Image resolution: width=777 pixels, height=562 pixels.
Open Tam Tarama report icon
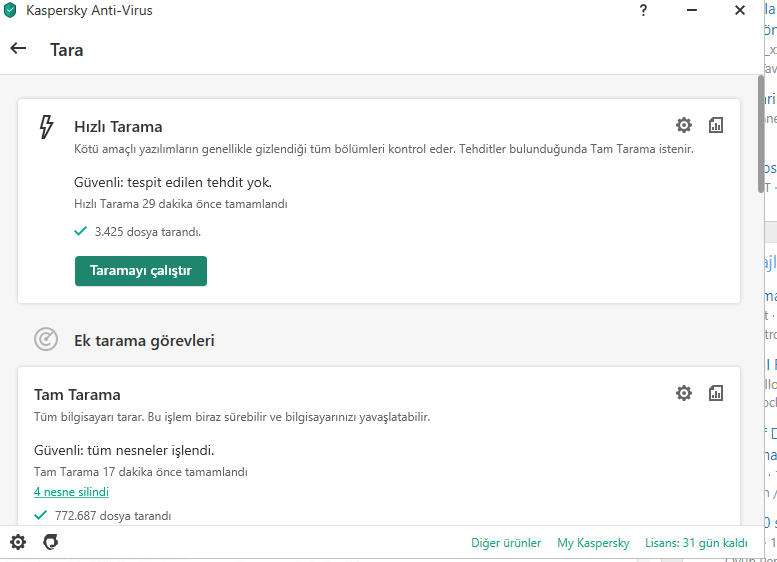coord(716,393)
